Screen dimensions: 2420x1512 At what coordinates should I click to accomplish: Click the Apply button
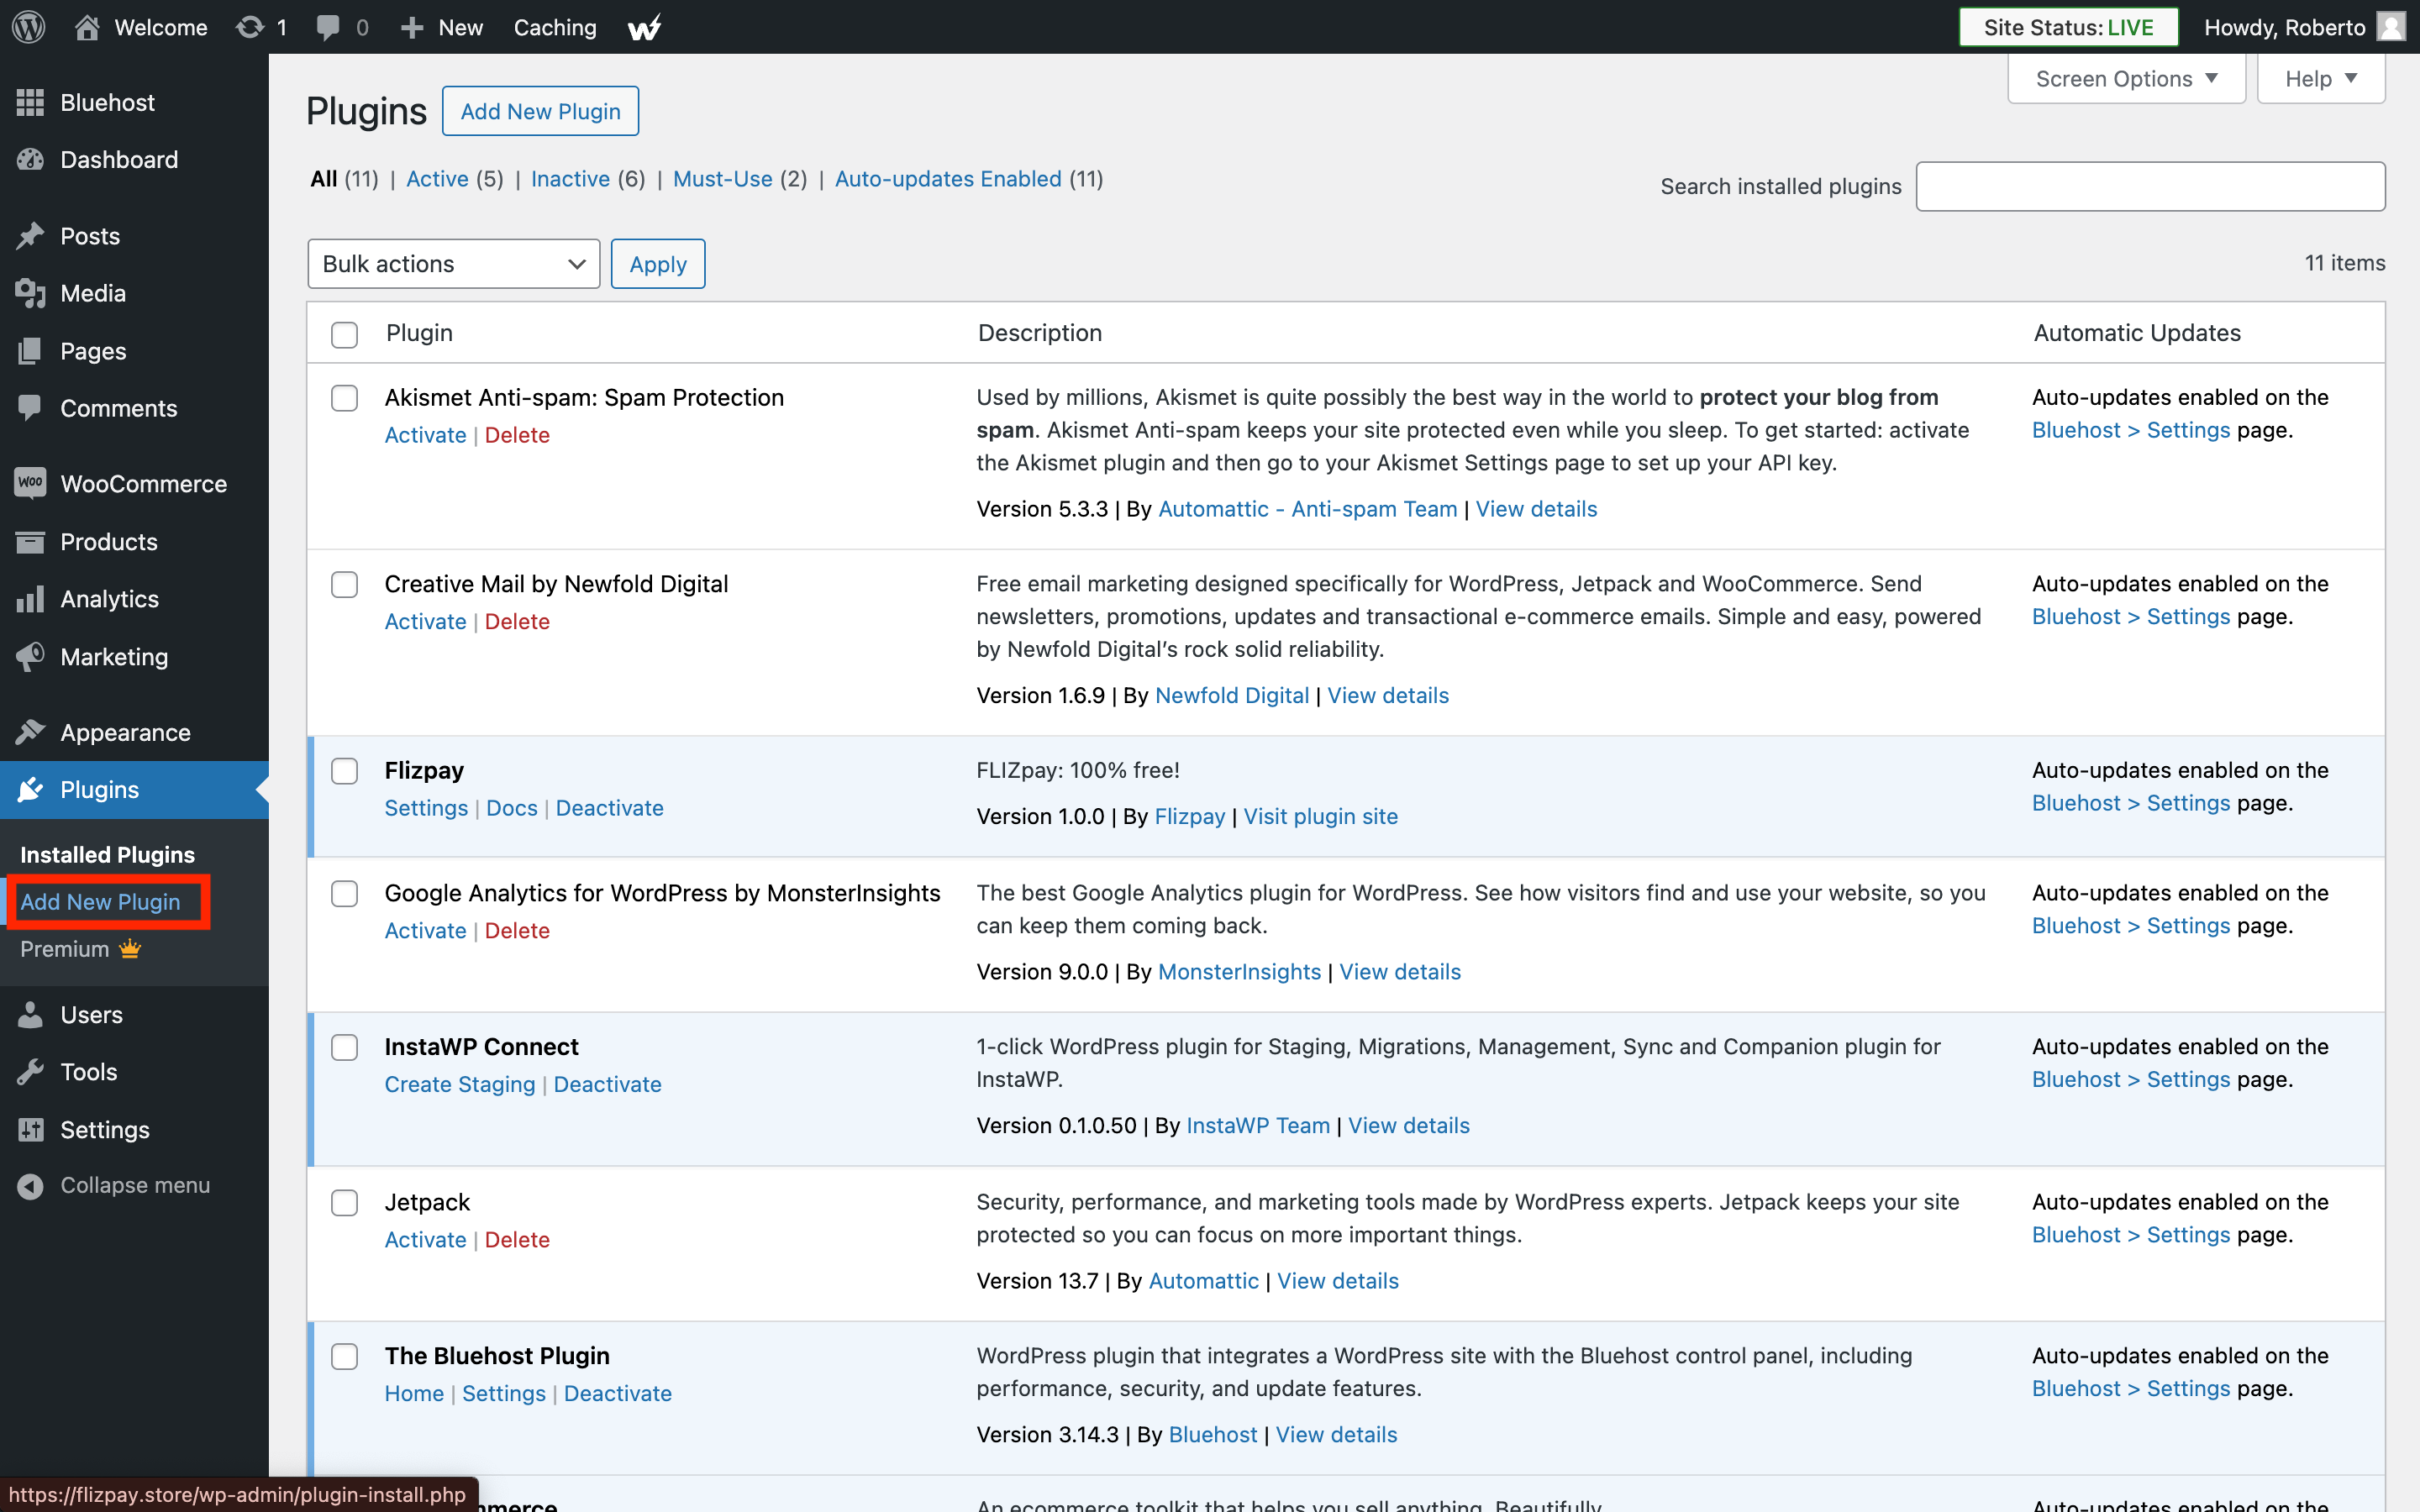658,264
